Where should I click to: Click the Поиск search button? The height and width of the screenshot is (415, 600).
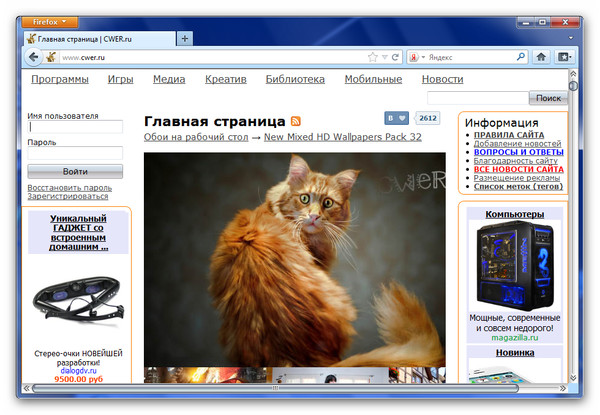click(548, 98)
